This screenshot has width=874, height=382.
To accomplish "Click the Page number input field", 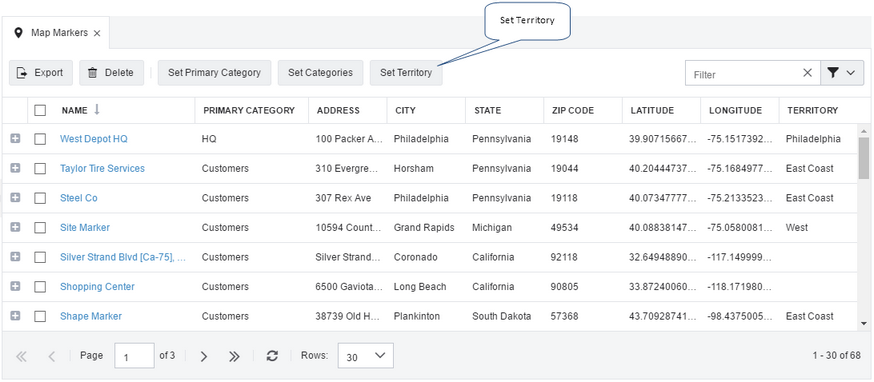I will [134, 356].
